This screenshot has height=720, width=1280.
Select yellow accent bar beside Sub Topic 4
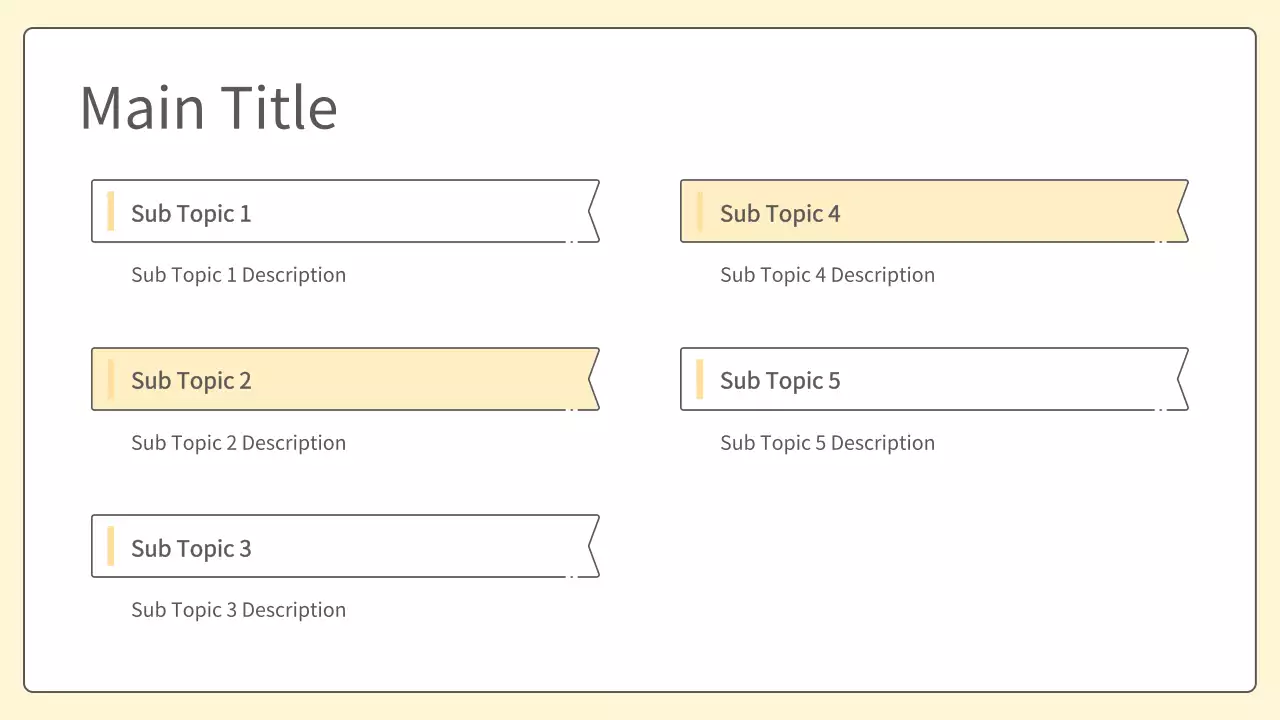[700, 212]
